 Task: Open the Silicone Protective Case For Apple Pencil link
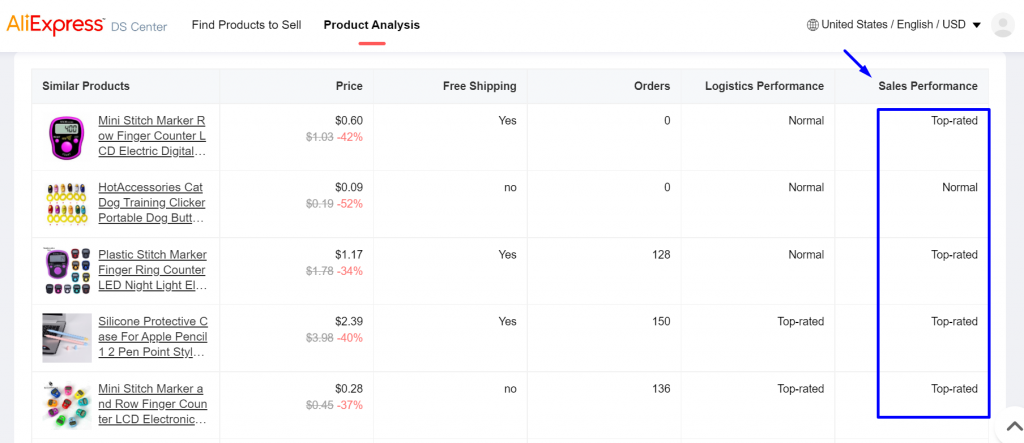point(152,337)
